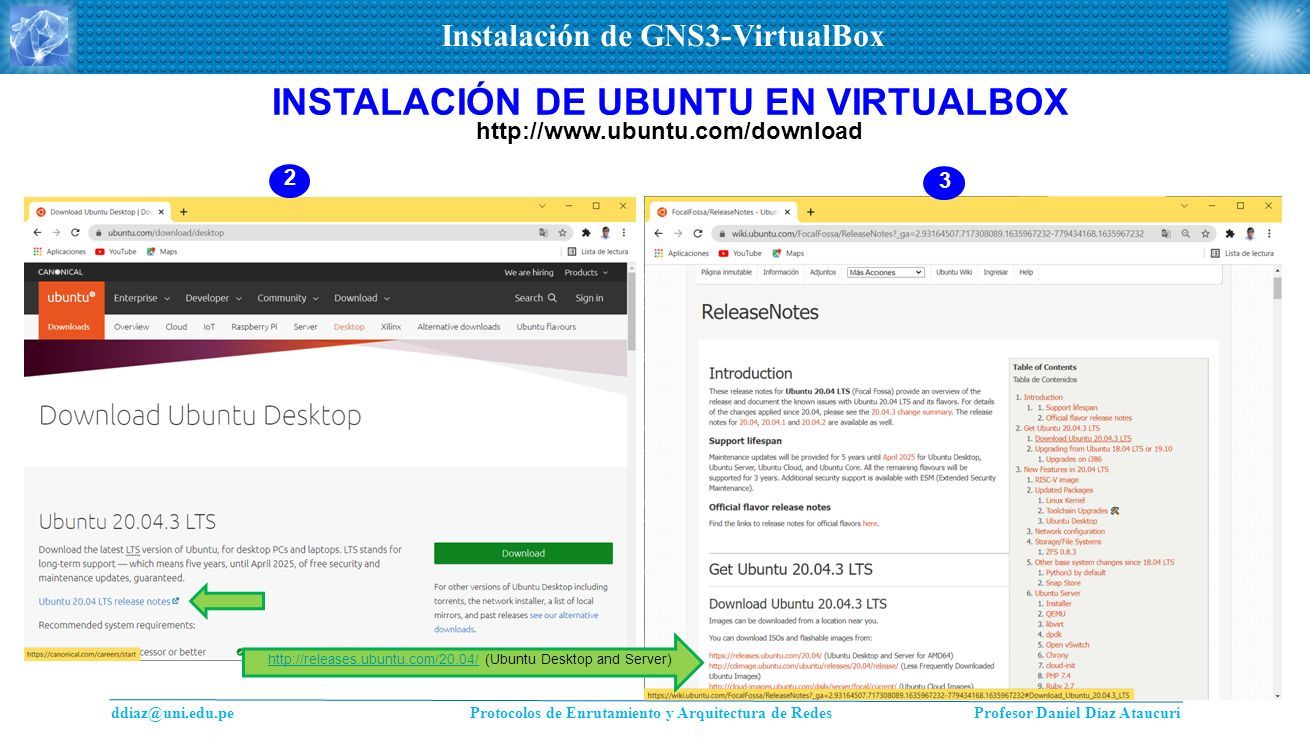Open the tab search chevron in the right browser
Screen dimensions: 1310x737
tap(1185, 206)
